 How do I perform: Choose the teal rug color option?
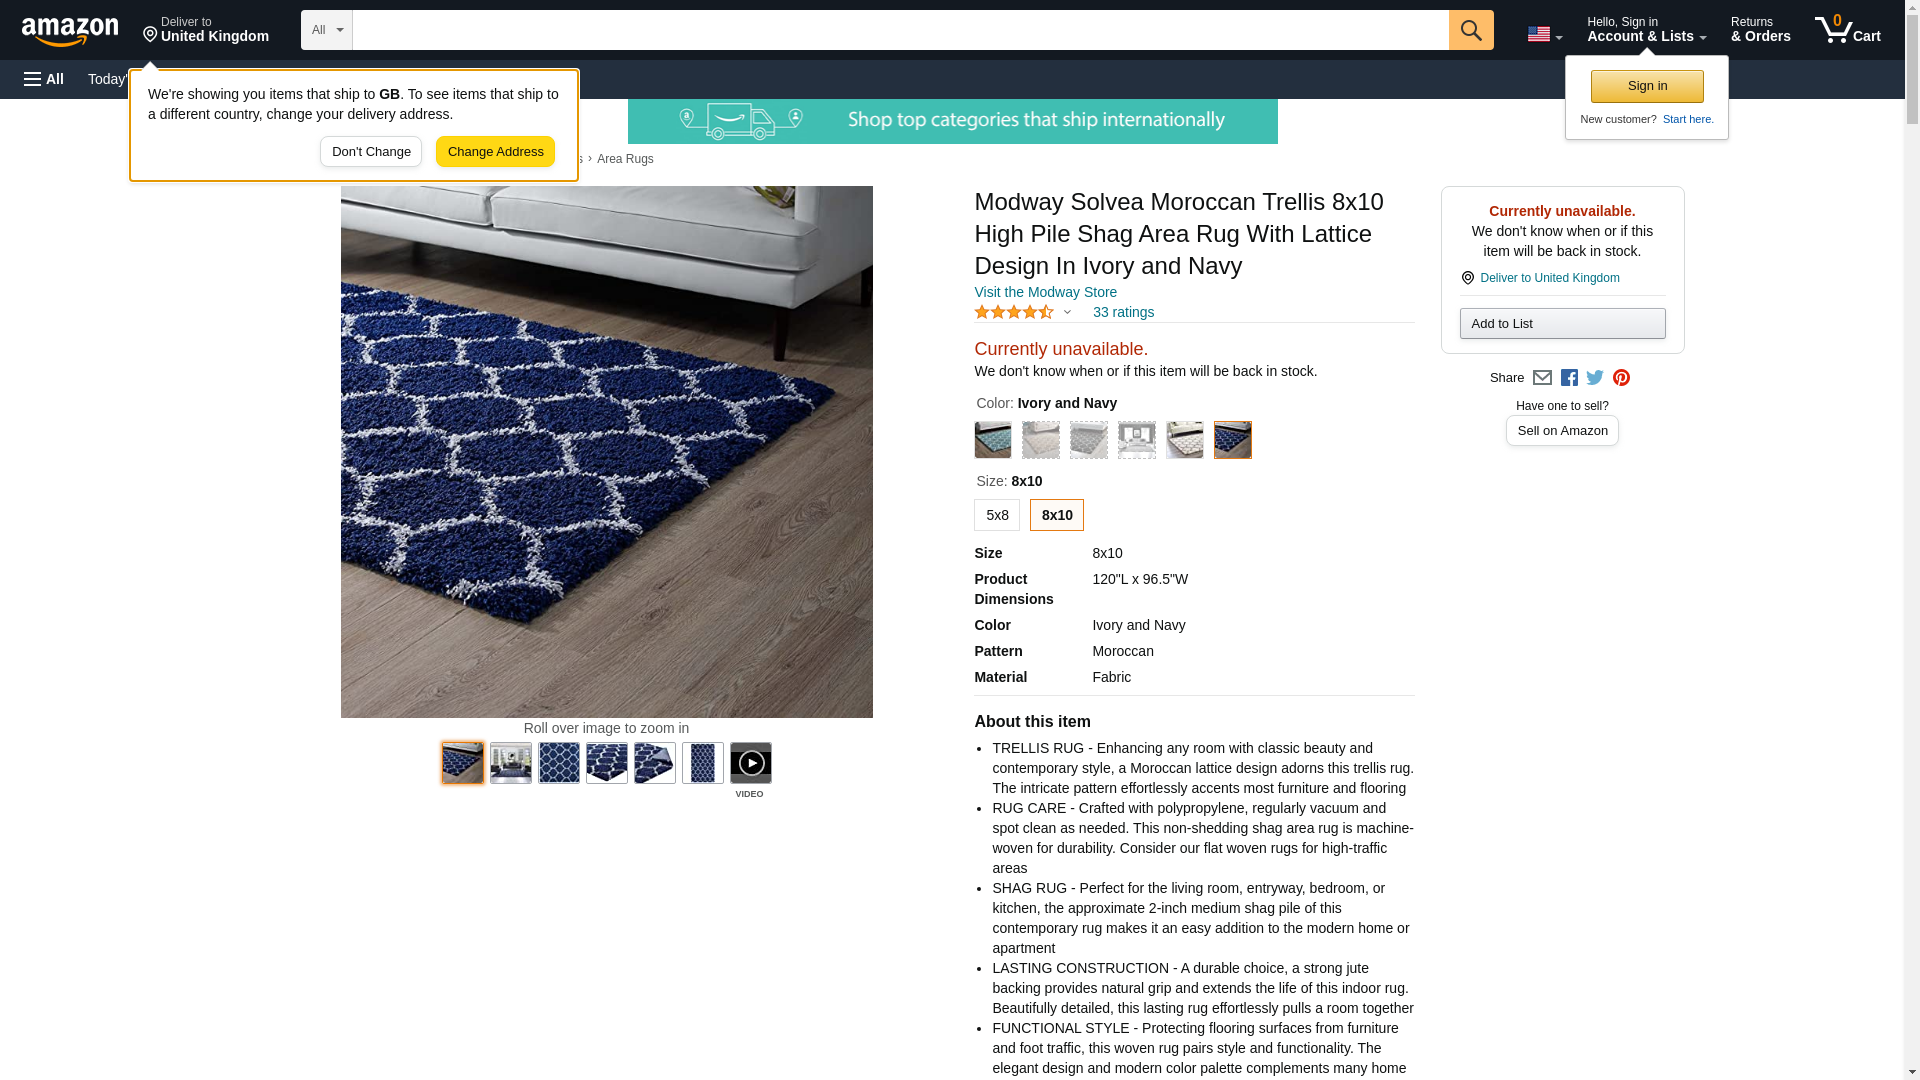click(993, 440)
